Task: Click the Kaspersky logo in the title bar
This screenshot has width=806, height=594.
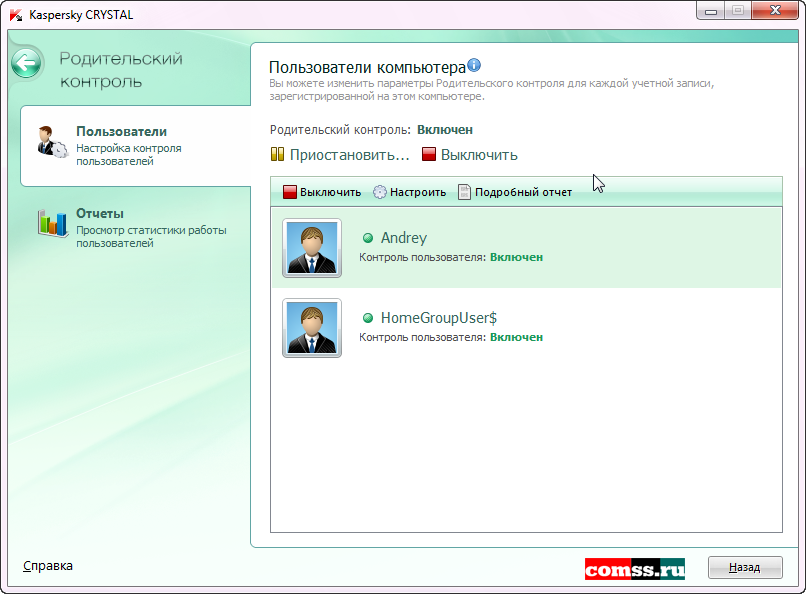Action: pyautogui.click(x=16, y=15)
